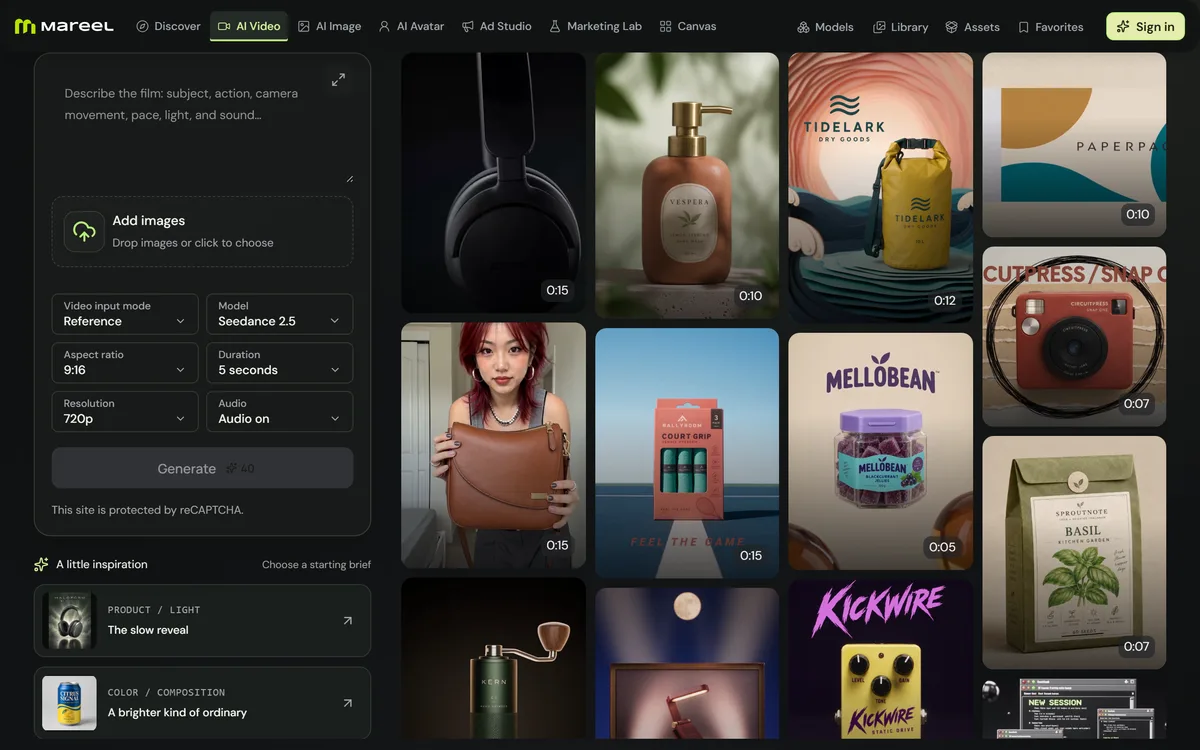This screenshot has width=1200, height=750.
Task: Open The slow reveal brief arrow
Action: (347, 621)
